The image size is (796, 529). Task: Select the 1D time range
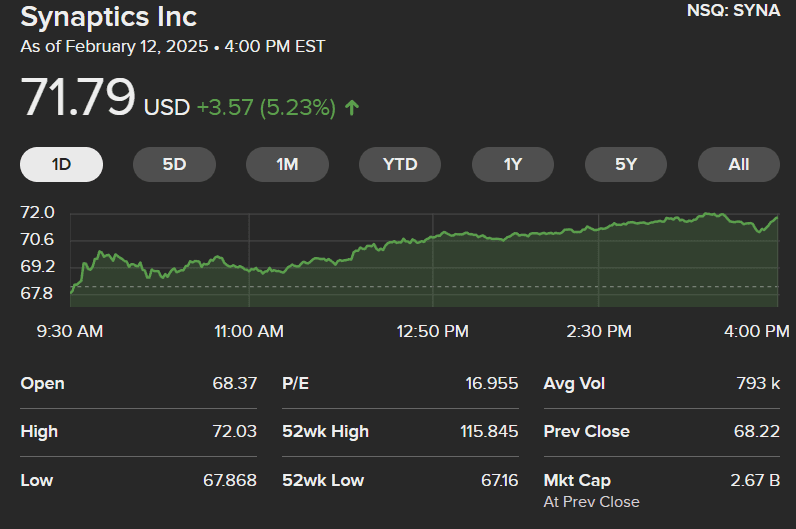click(61, 164)
